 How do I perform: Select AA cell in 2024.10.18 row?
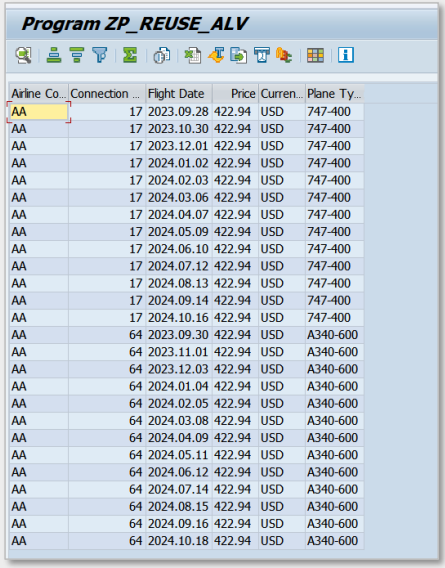[39, 541]
